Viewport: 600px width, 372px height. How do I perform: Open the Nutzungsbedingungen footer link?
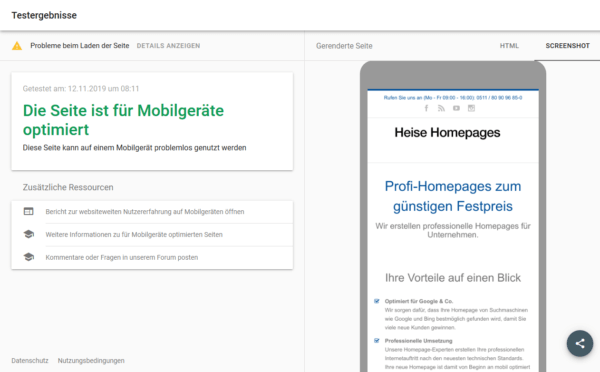tap(91, 361)
